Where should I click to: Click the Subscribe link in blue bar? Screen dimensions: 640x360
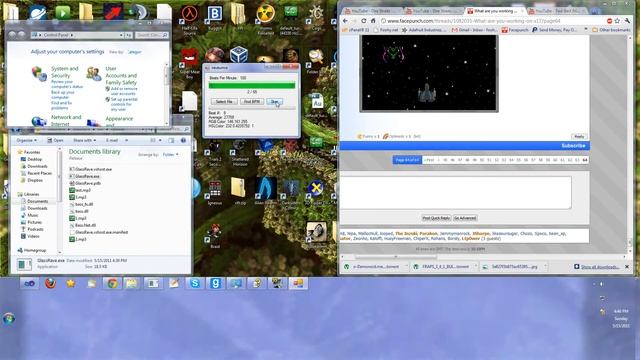573,146
